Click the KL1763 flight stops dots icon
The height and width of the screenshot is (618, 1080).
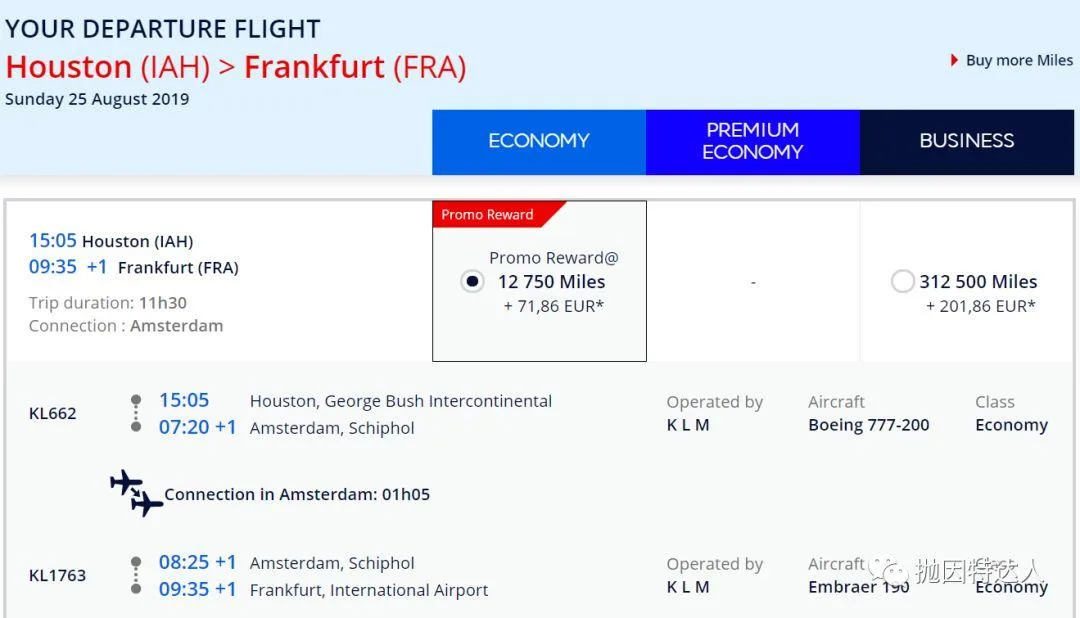click(x=136, y=575)
